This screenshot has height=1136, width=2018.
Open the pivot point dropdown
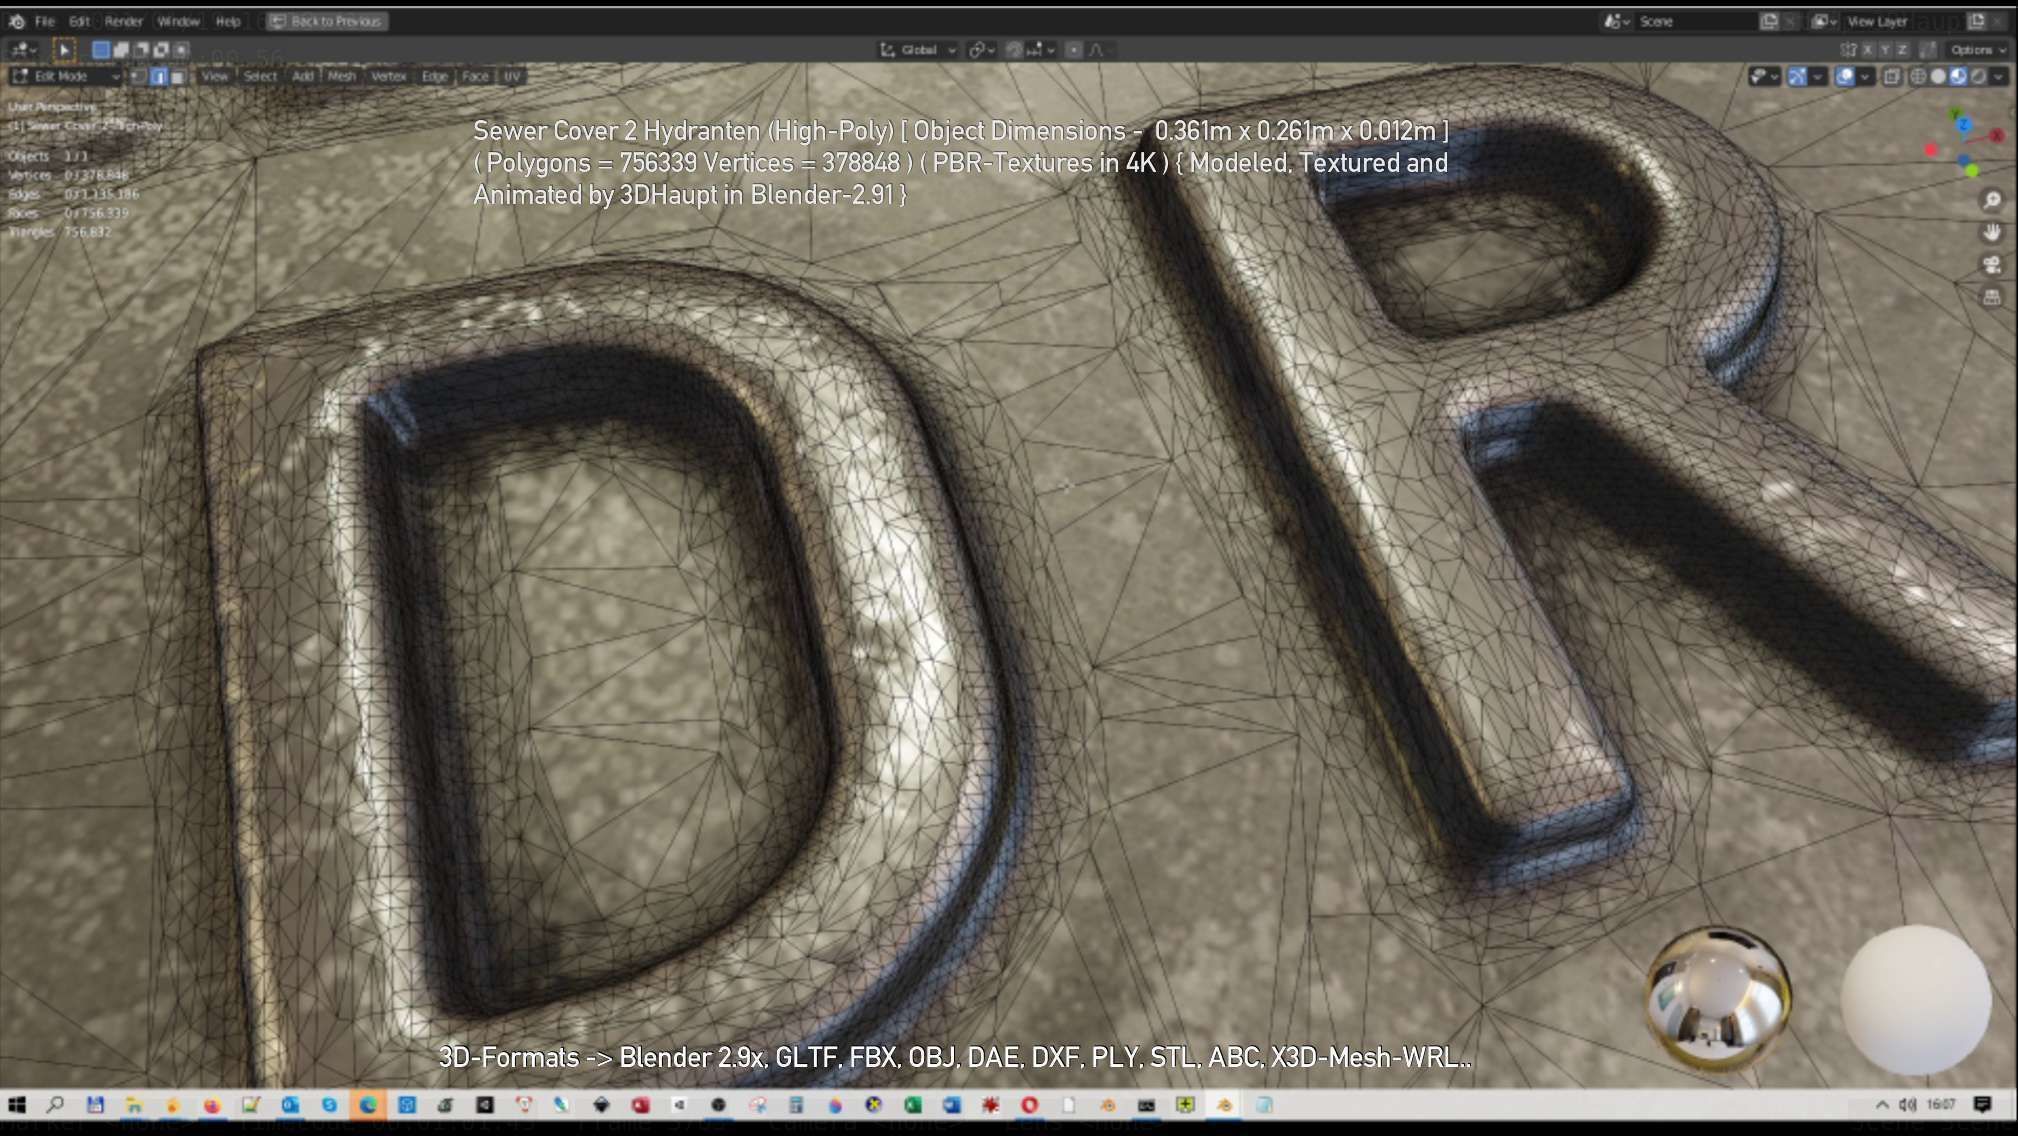981,49
